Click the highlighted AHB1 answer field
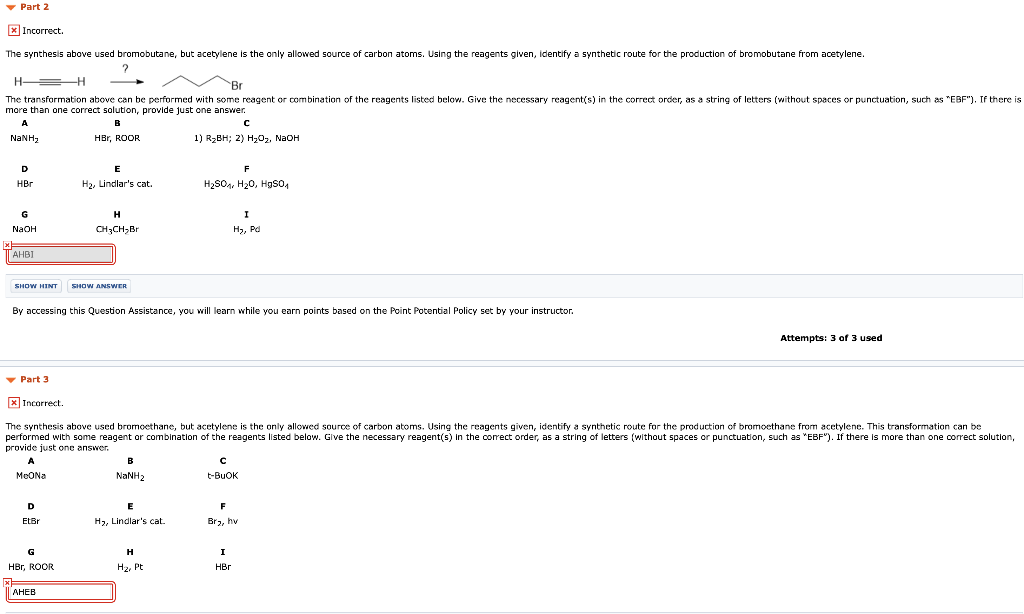This screenshot has width=1024, height=614. (60, 254)
